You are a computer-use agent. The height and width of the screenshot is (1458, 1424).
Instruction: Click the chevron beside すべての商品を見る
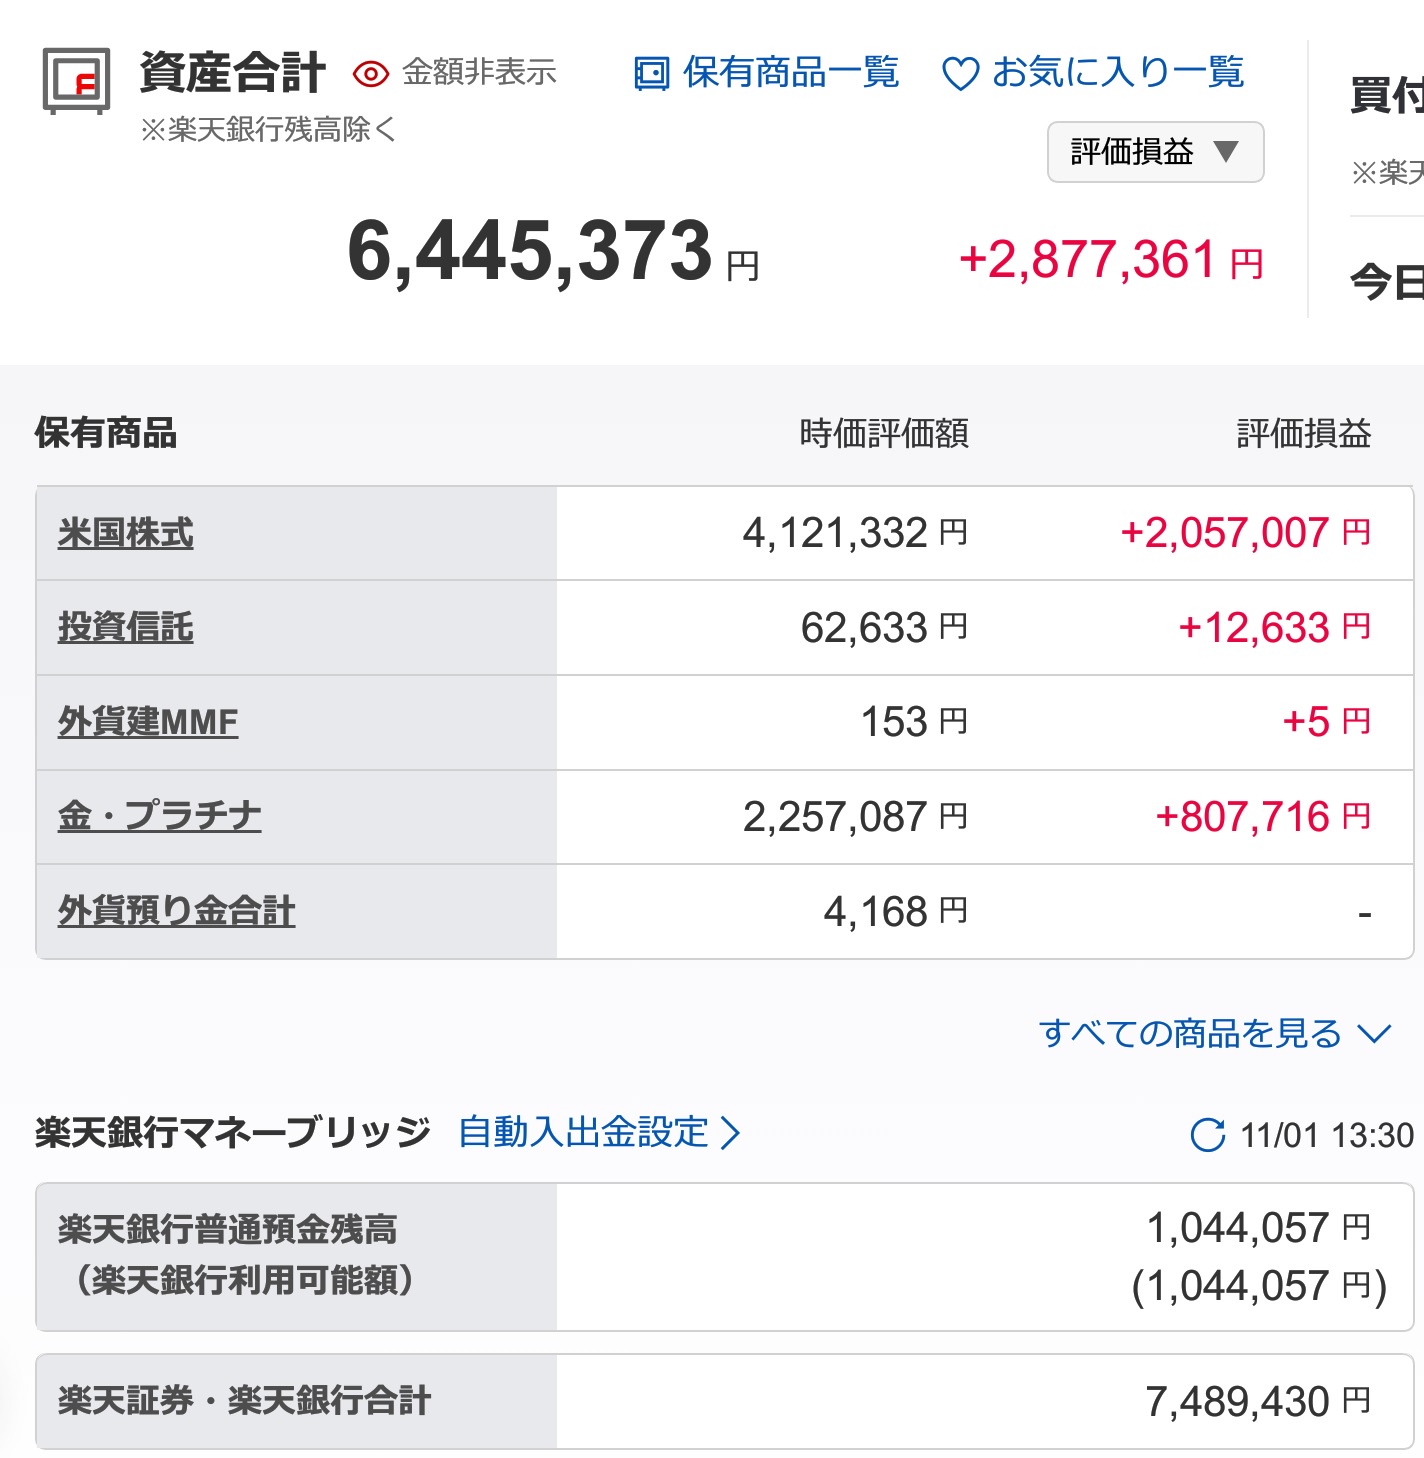pyautogui.click(x=1375, y=1033)
